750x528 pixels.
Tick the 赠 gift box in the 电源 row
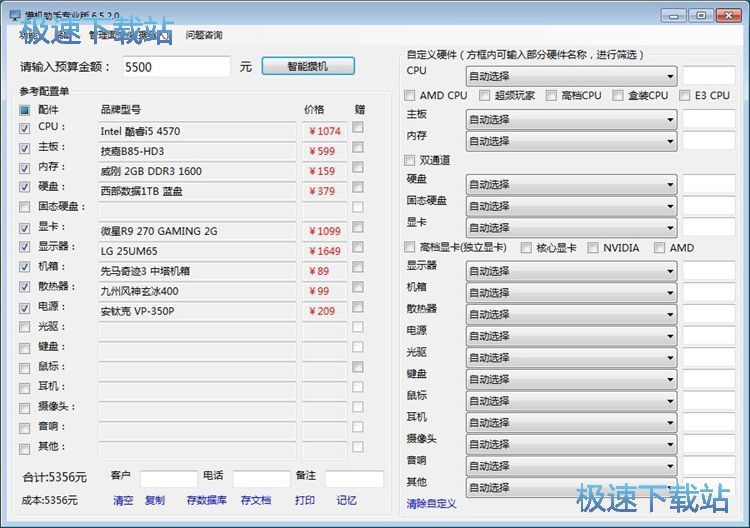pyautogui.click(x=358, y=307)
